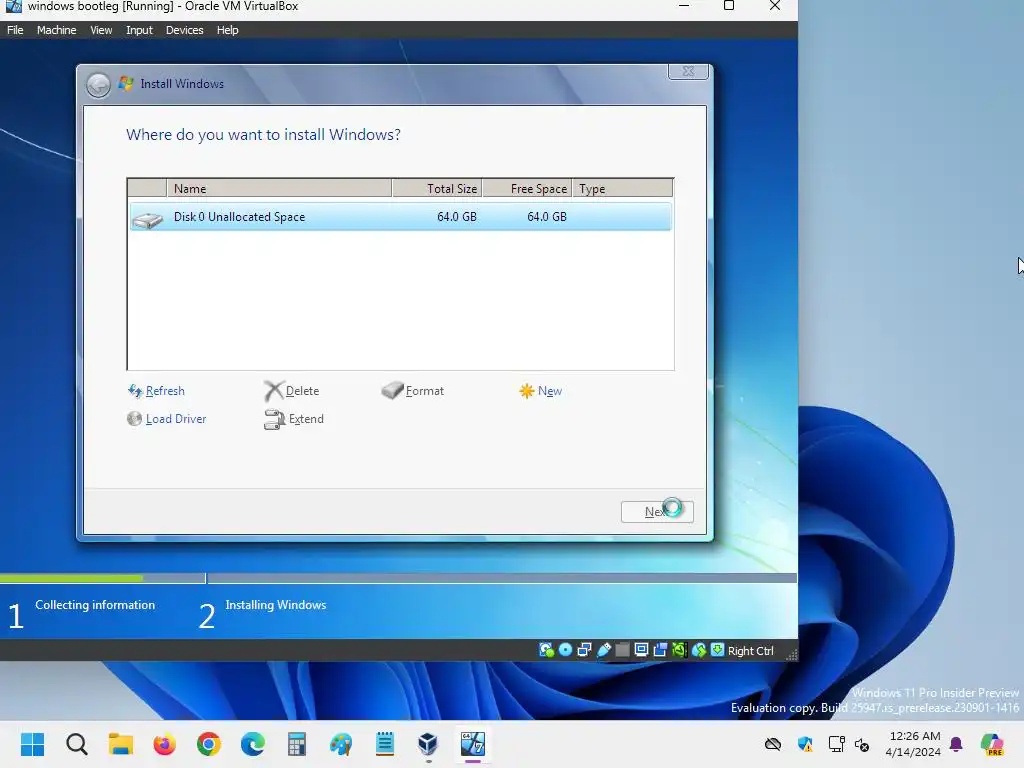Click the Load Driver link
This screenshot has height=768, width=1024.
(167, 419)
